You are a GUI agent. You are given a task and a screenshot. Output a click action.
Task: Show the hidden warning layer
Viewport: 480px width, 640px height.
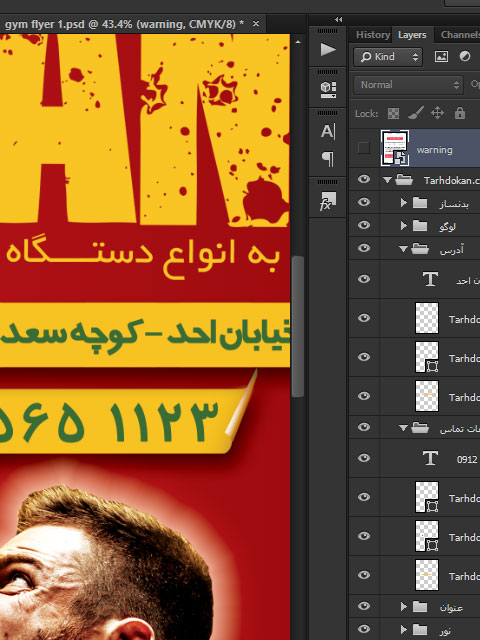click(x=364, y=148)
